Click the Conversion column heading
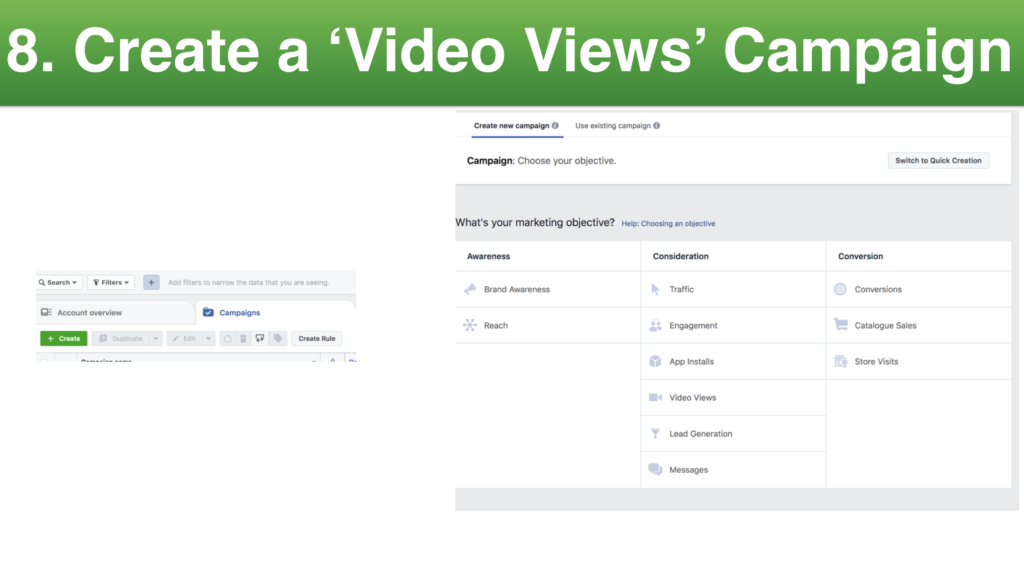 point(860,256)
